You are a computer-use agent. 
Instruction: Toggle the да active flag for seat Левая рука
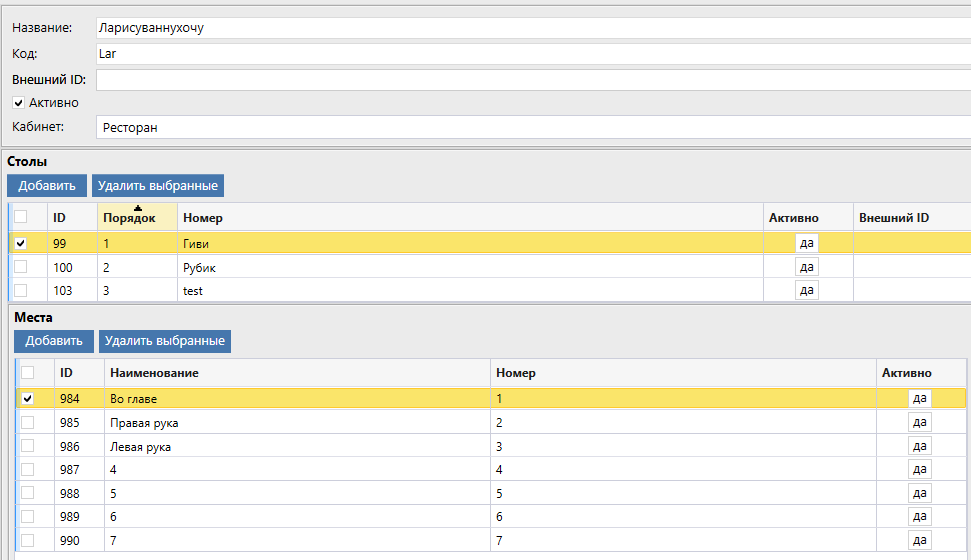tap(920, 447)
